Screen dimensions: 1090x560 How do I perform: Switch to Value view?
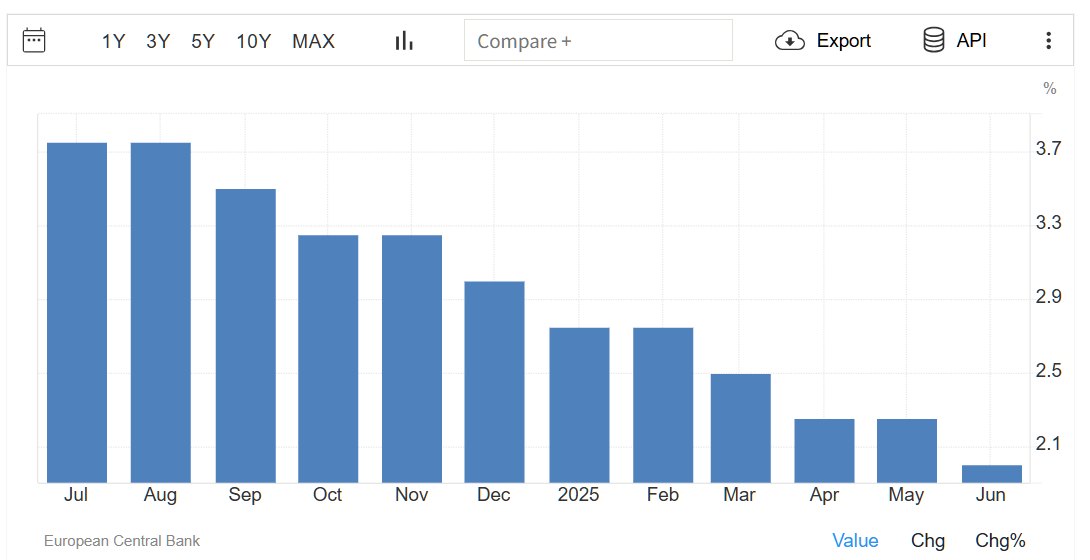tap(855, 541)
